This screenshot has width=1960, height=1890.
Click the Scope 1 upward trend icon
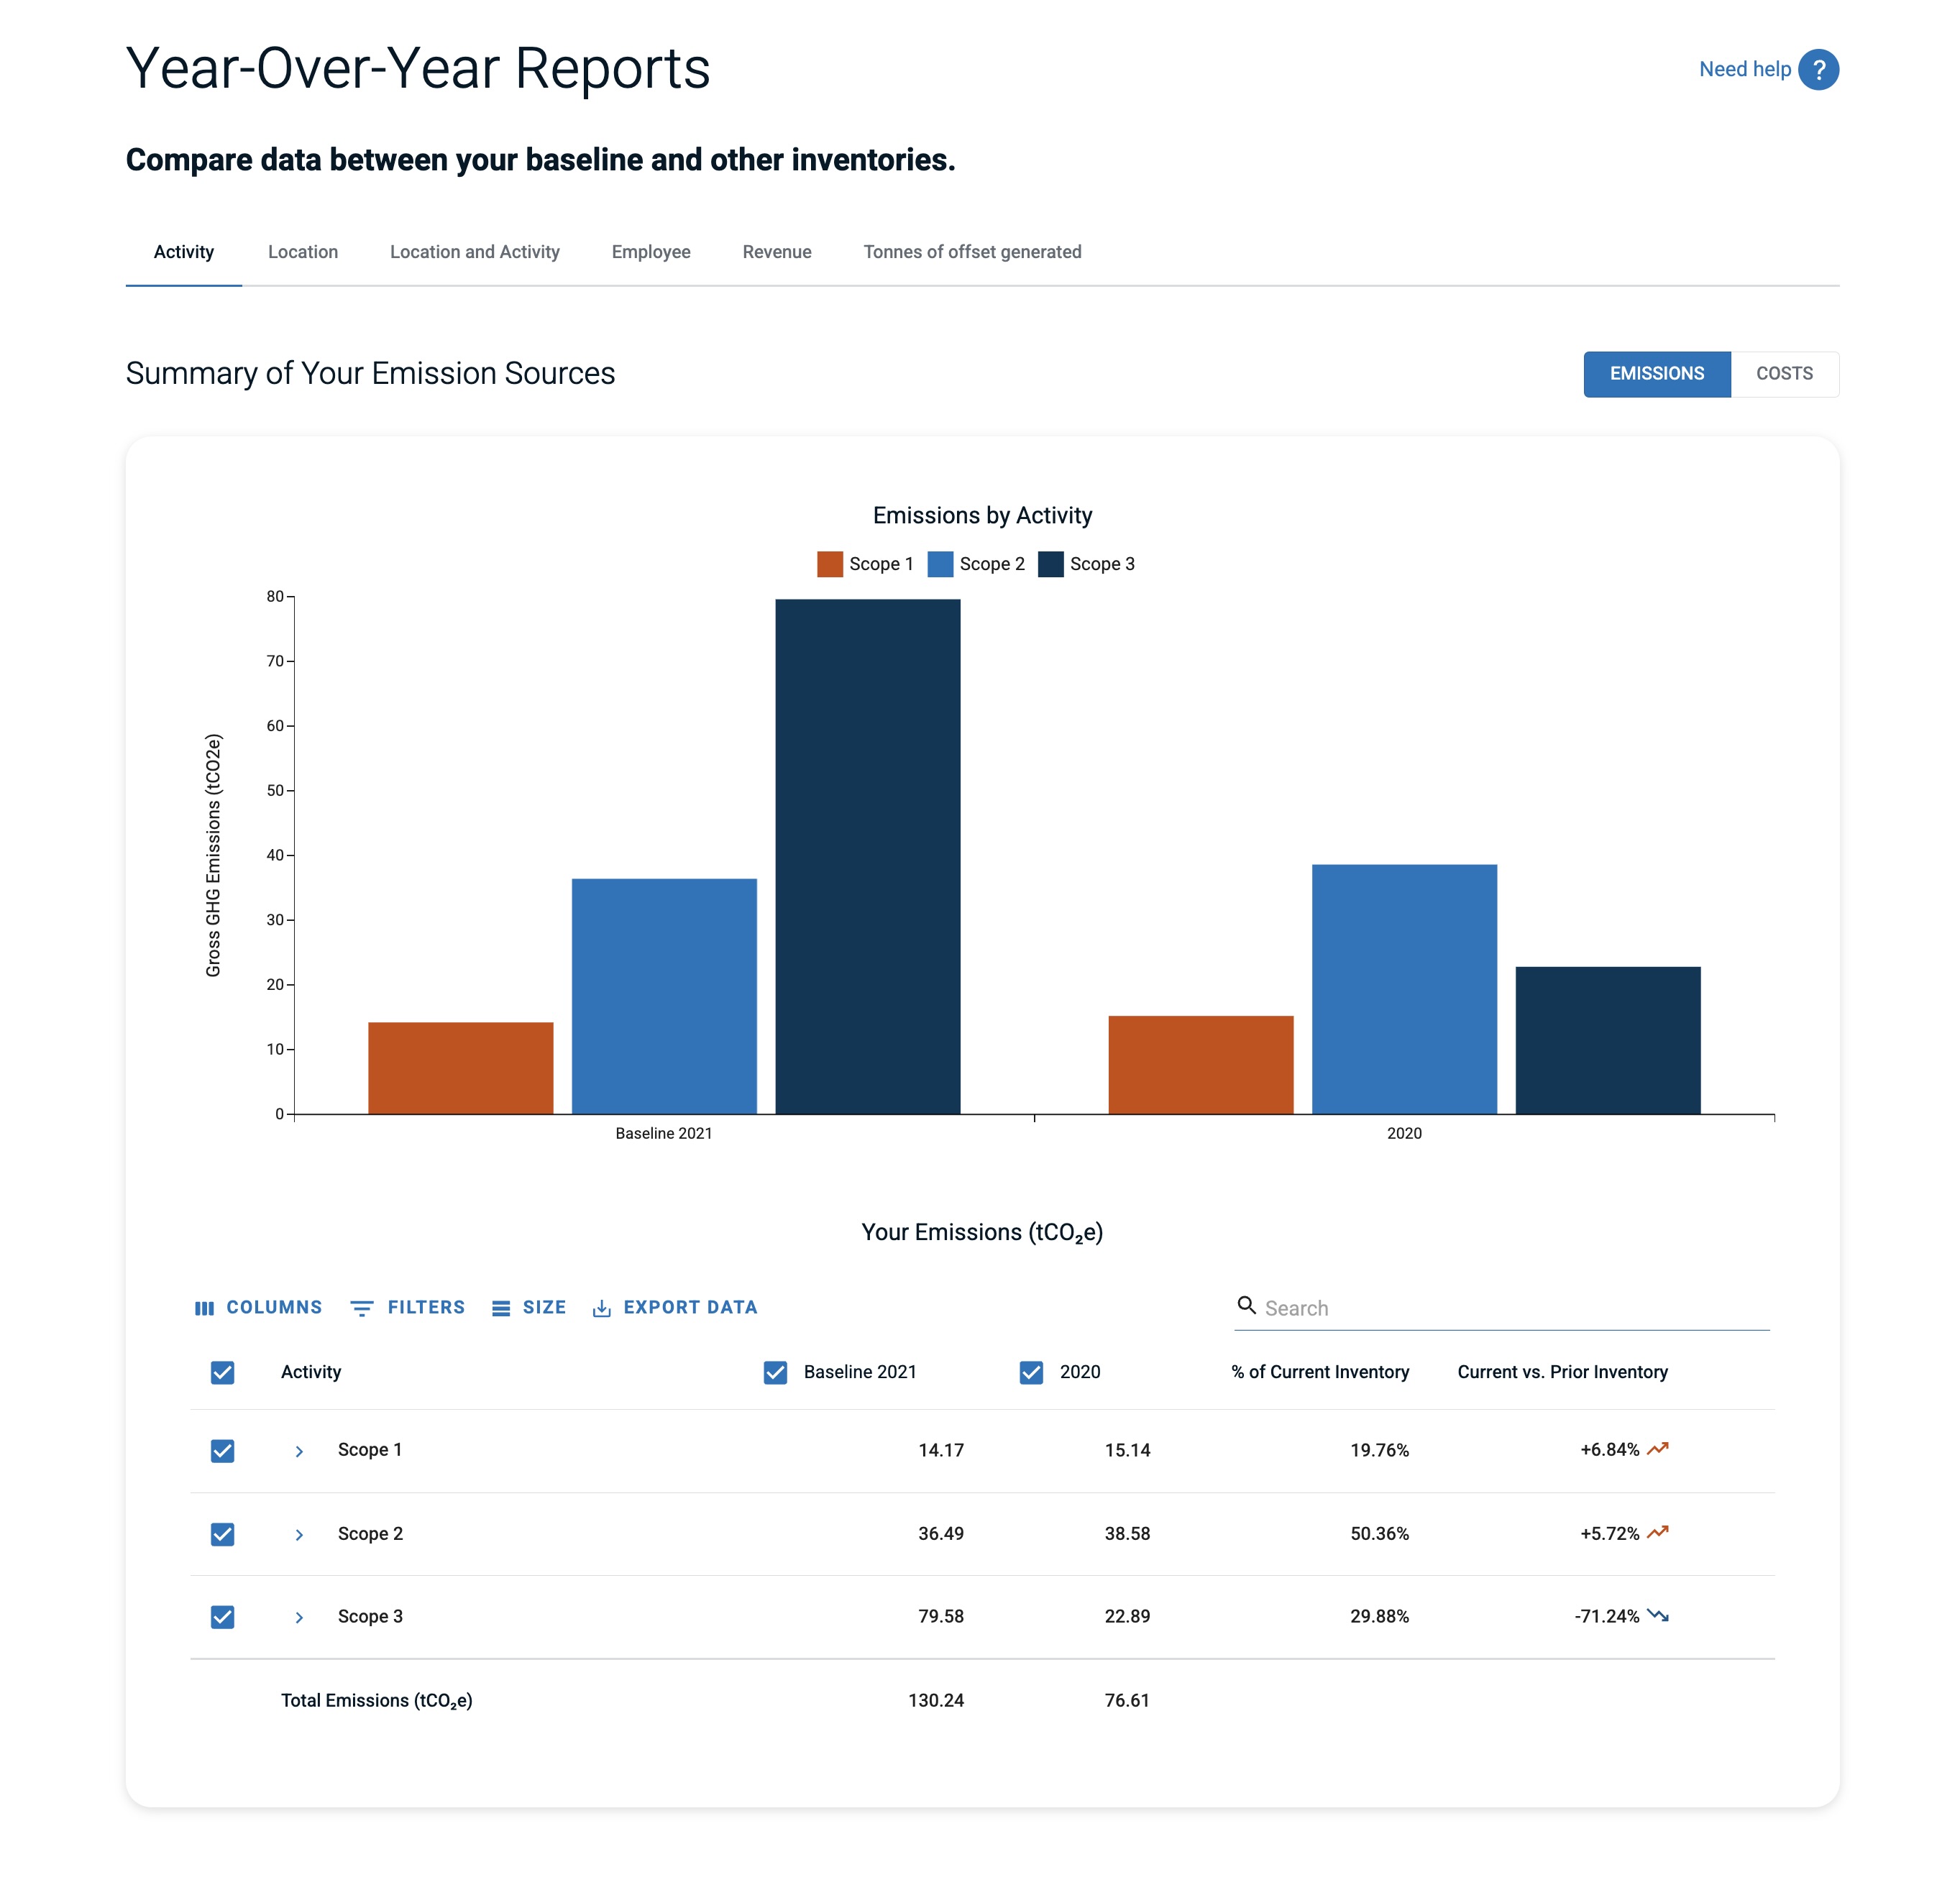coord(1657,1448)
